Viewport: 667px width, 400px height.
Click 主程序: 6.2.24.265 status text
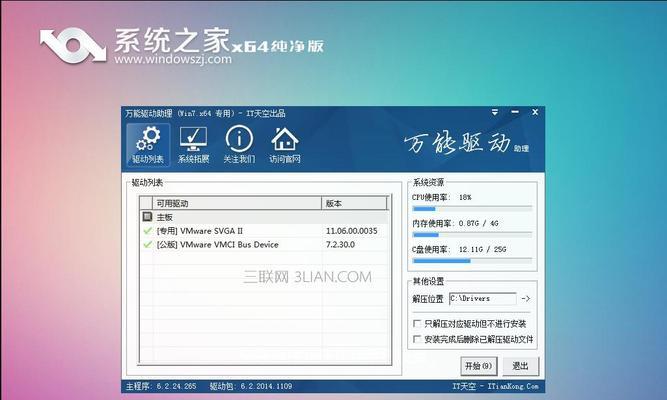click(161, 386)
